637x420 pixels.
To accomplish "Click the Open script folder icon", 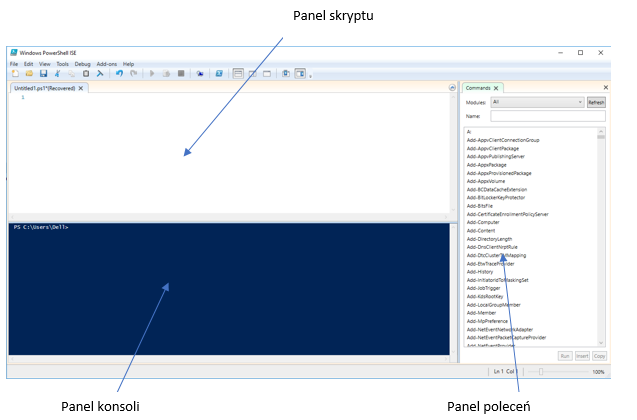I will (29, 74).
